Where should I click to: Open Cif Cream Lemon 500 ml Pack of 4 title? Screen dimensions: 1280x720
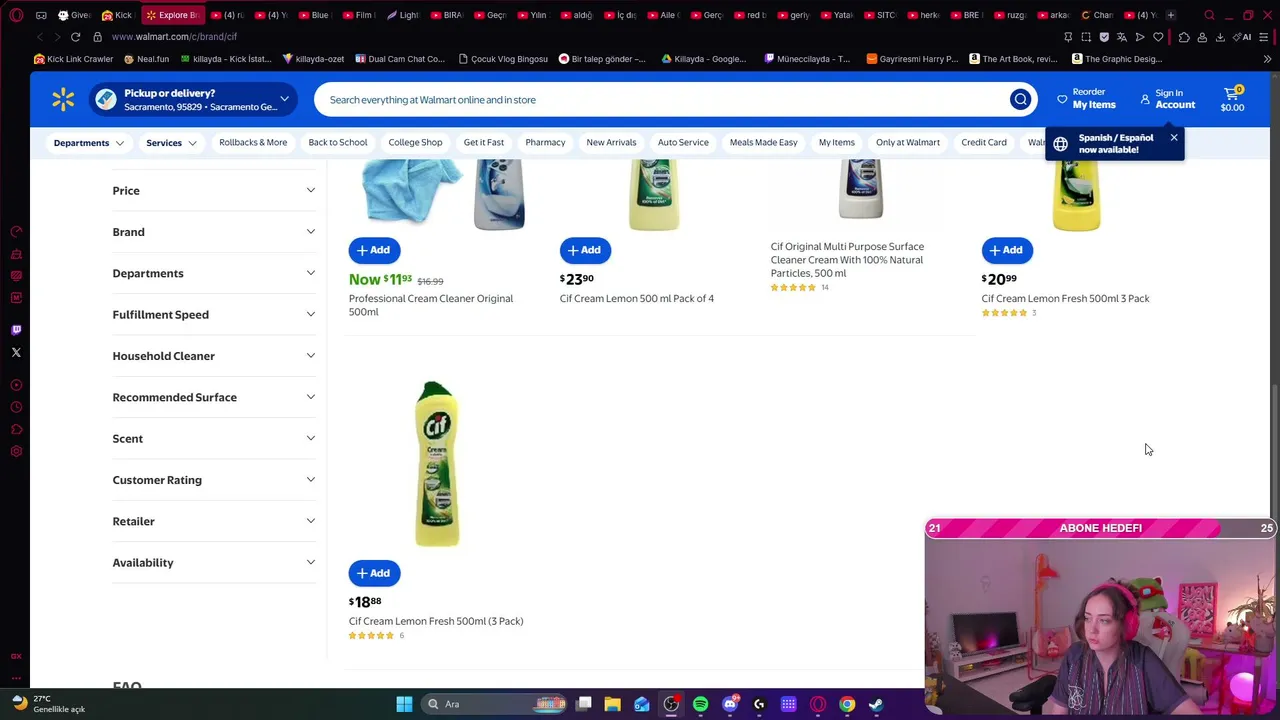coord(637,298)
